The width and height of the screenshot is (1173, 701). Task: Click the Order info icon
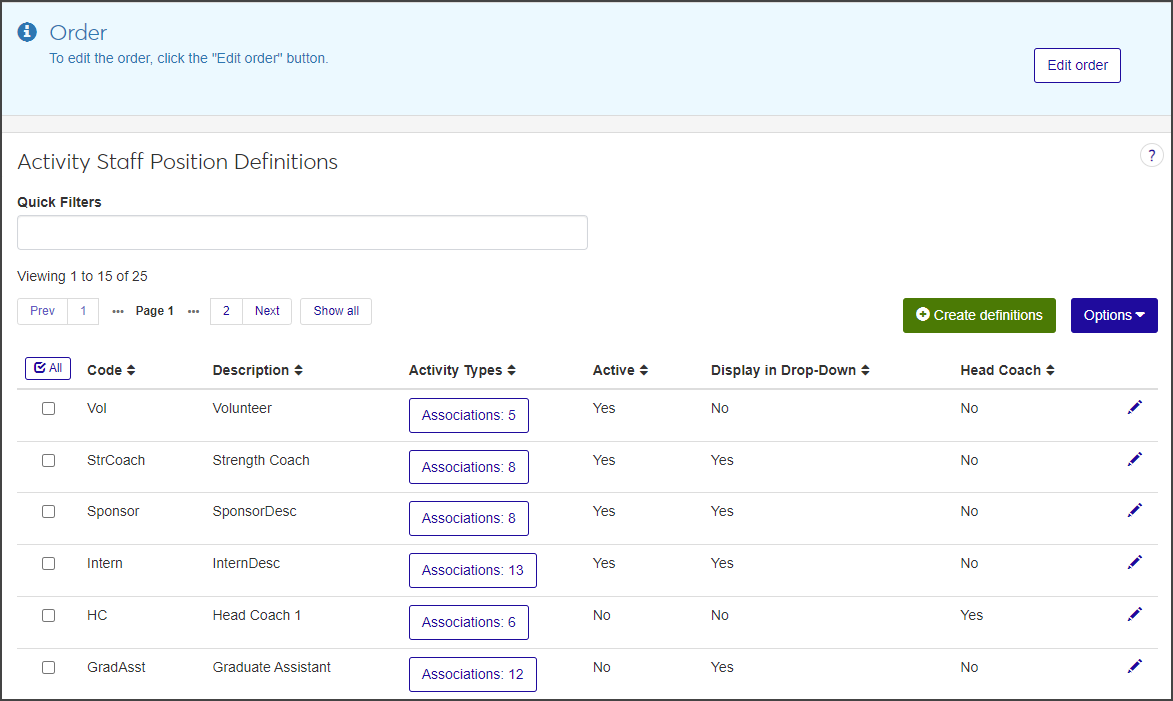click(x=27, y=33)
